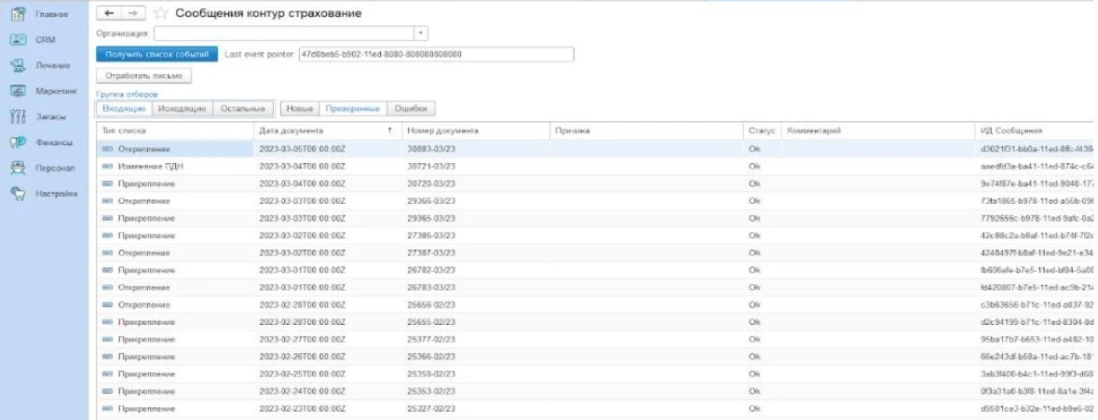Click the Организация input field
Image resolution: width=1098 pixels, height=420 pixels.
point(284,33)
